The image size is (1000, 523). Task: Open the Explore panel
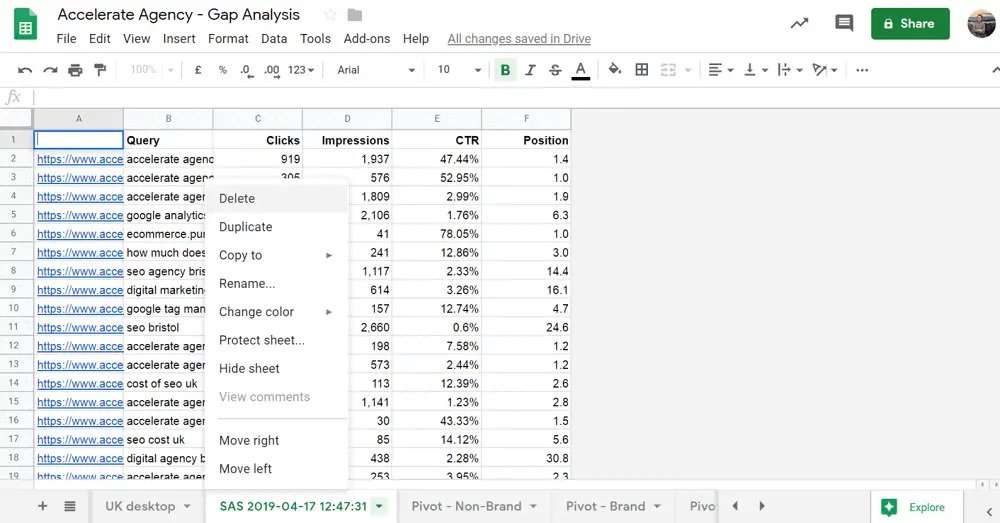coord(916,507)
